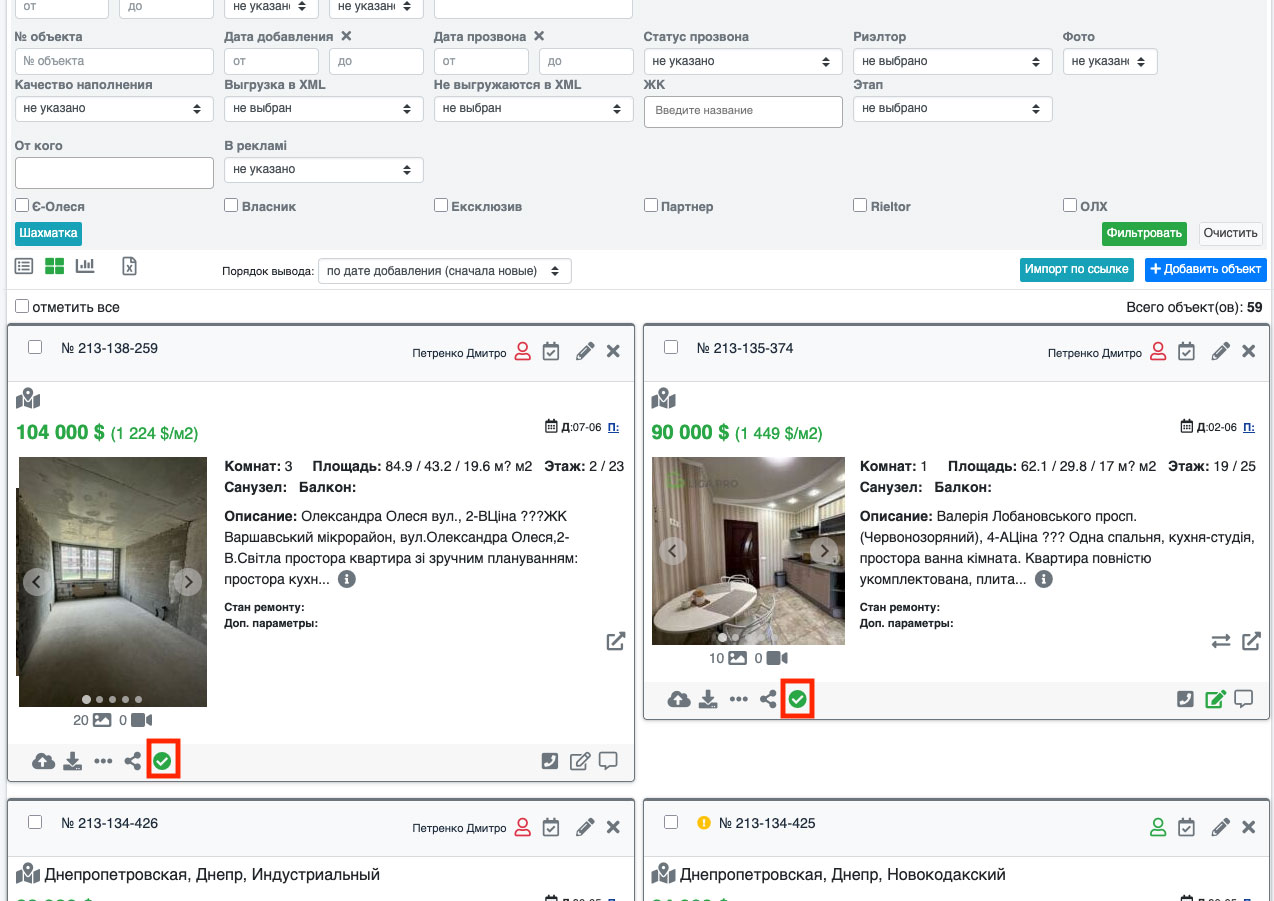1274x901 pixels.
Task: Click the ЖК name input field
Action: [x=742, y=110]
